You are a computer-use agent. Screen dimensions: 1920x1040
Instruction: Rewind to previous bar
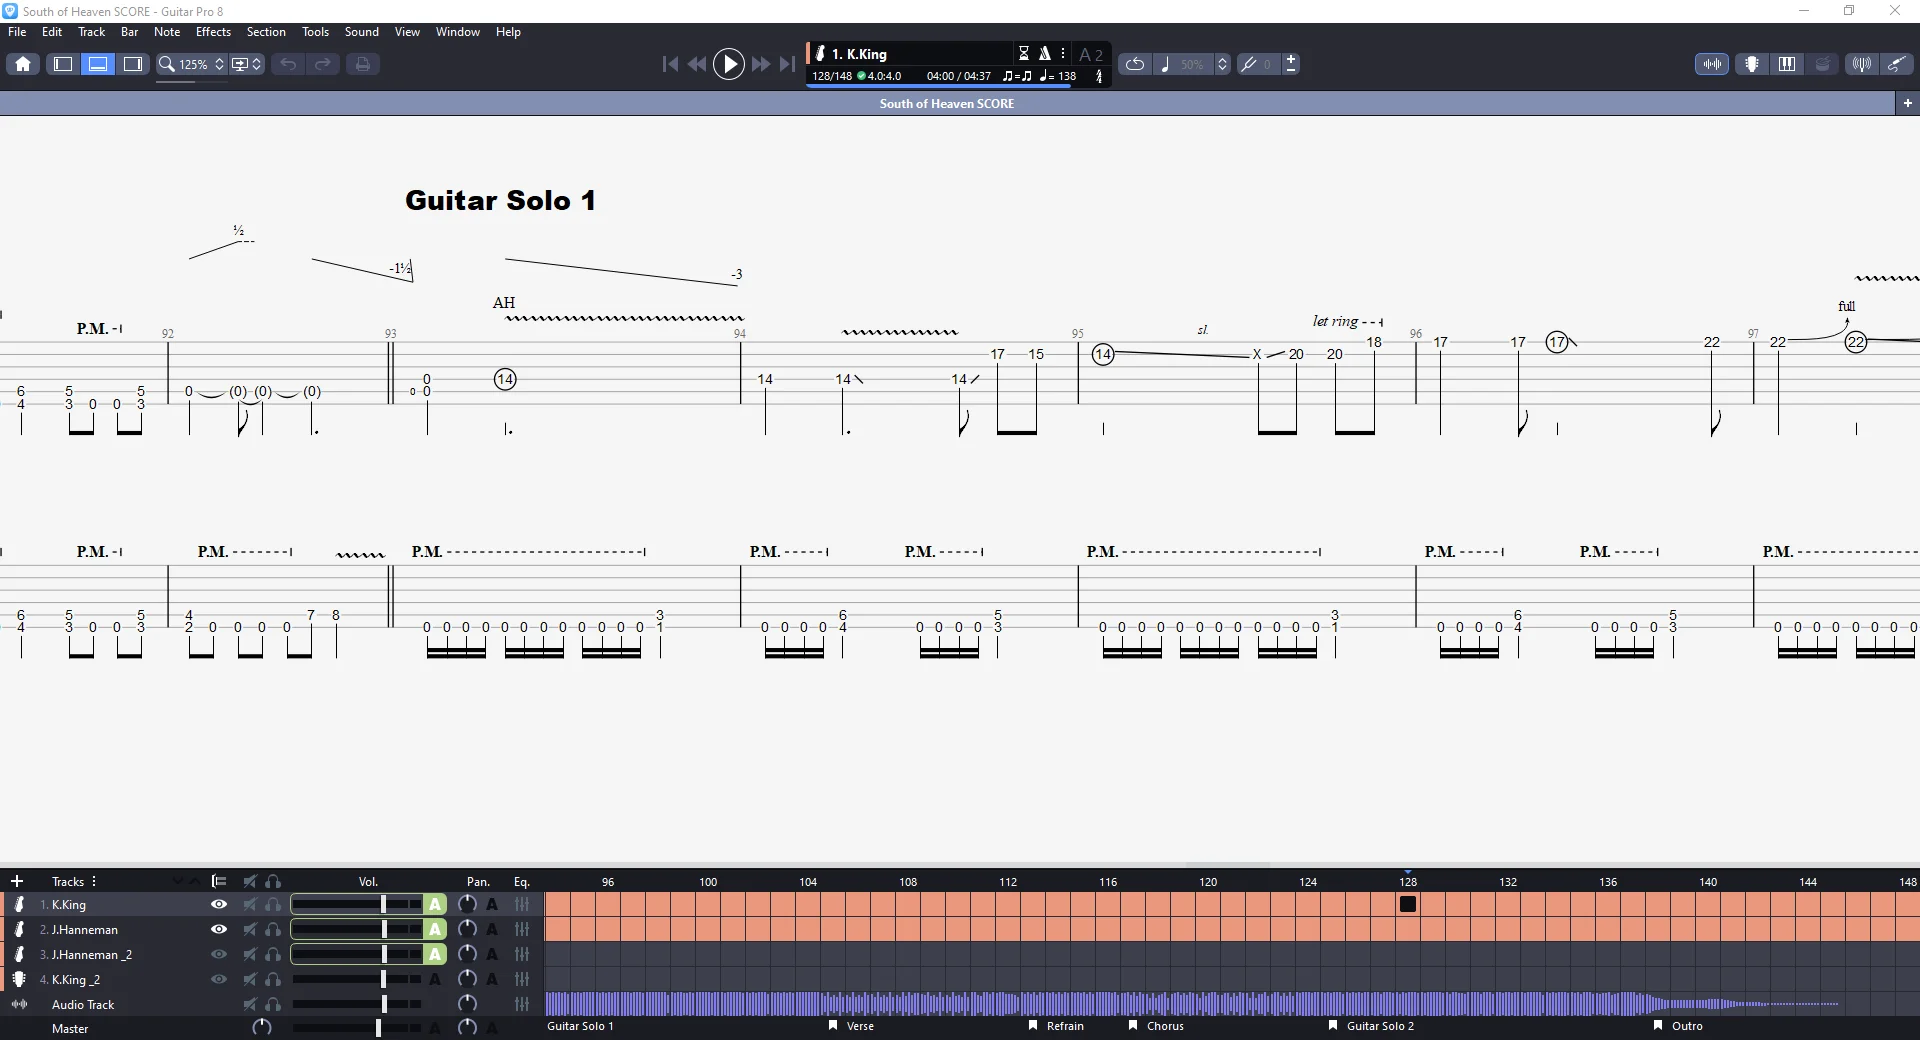(697, 64)
